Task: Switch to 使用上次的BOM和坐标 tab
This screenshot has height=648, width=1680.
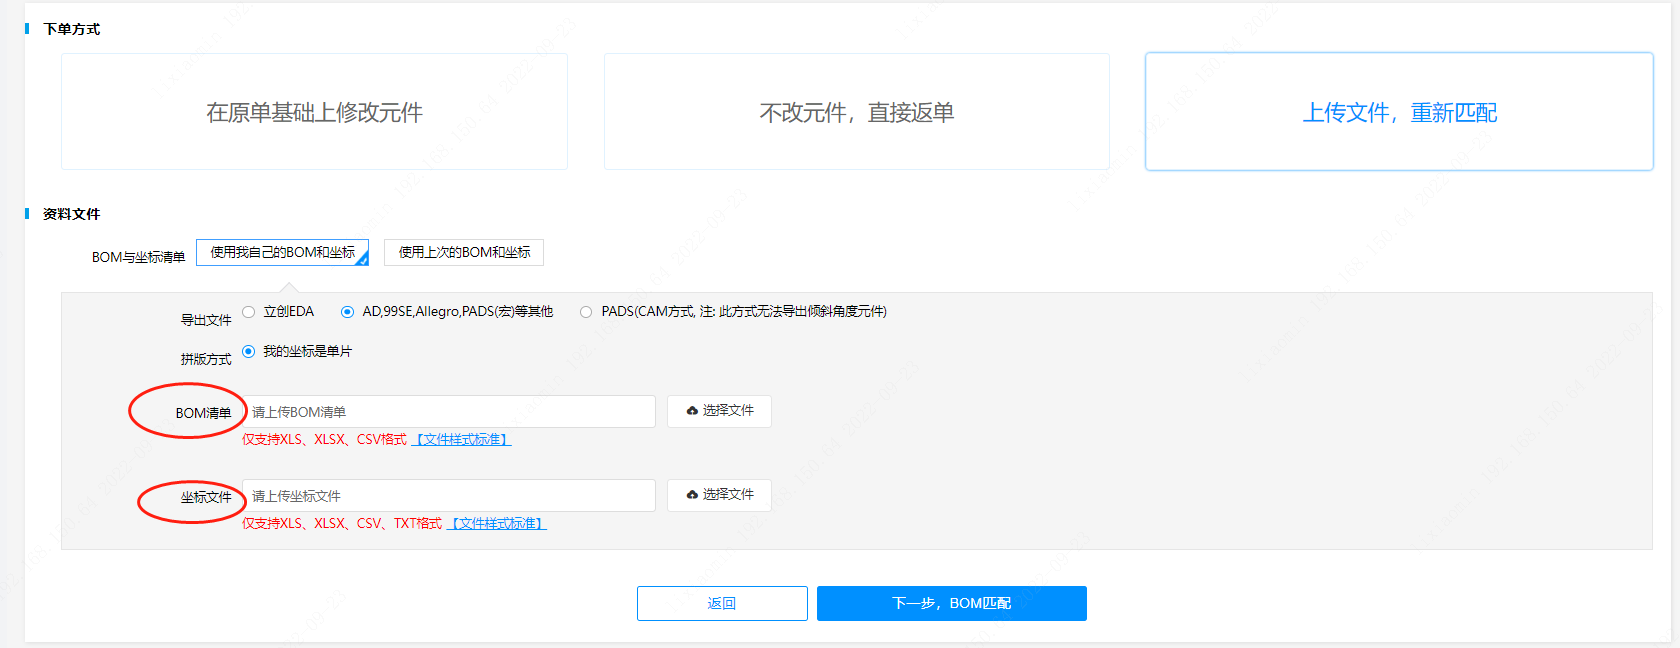Action: pyautogui.click(x=464, y=253)
